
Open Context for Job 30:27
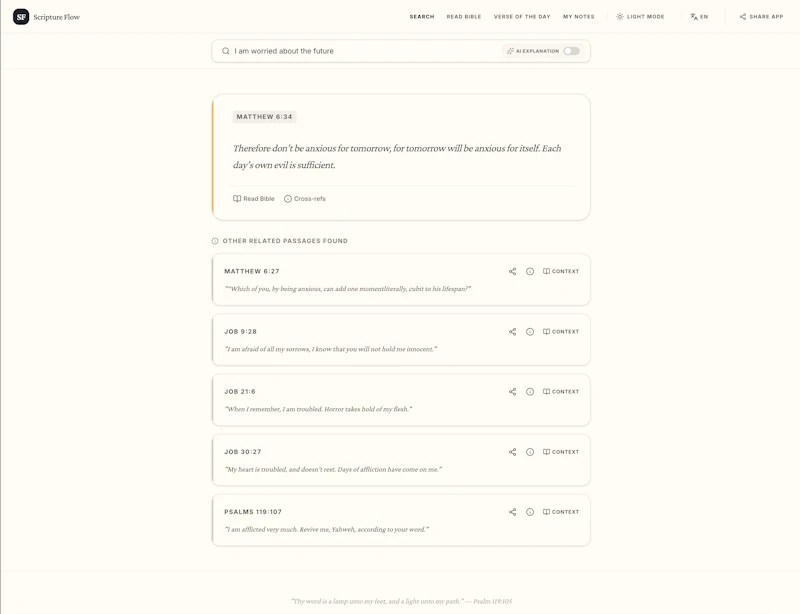click(x=561, y=452)
